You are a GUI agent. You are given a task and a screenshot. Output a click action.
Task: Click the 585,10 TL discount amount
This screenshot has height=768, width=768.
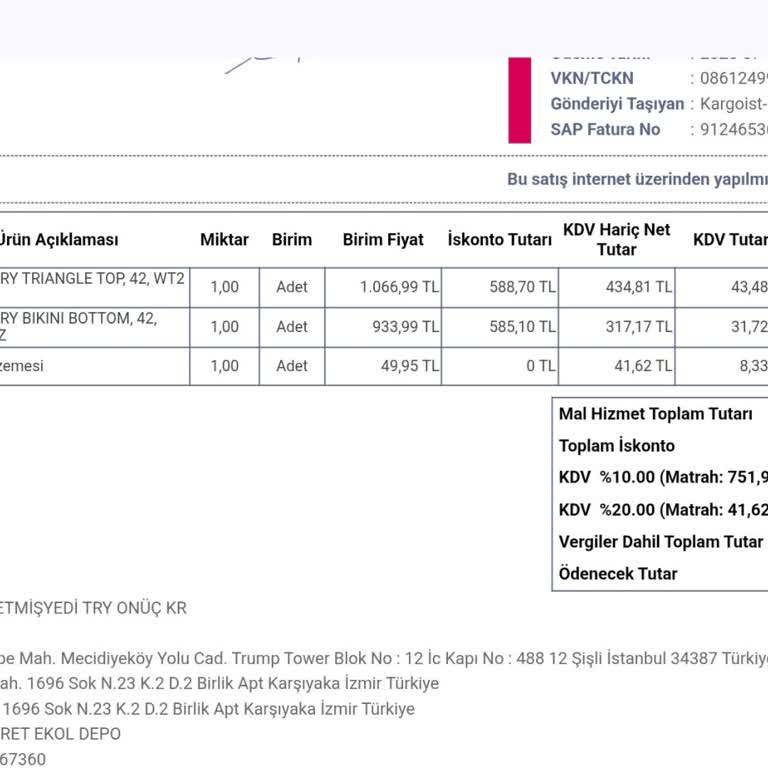(522, 327)
